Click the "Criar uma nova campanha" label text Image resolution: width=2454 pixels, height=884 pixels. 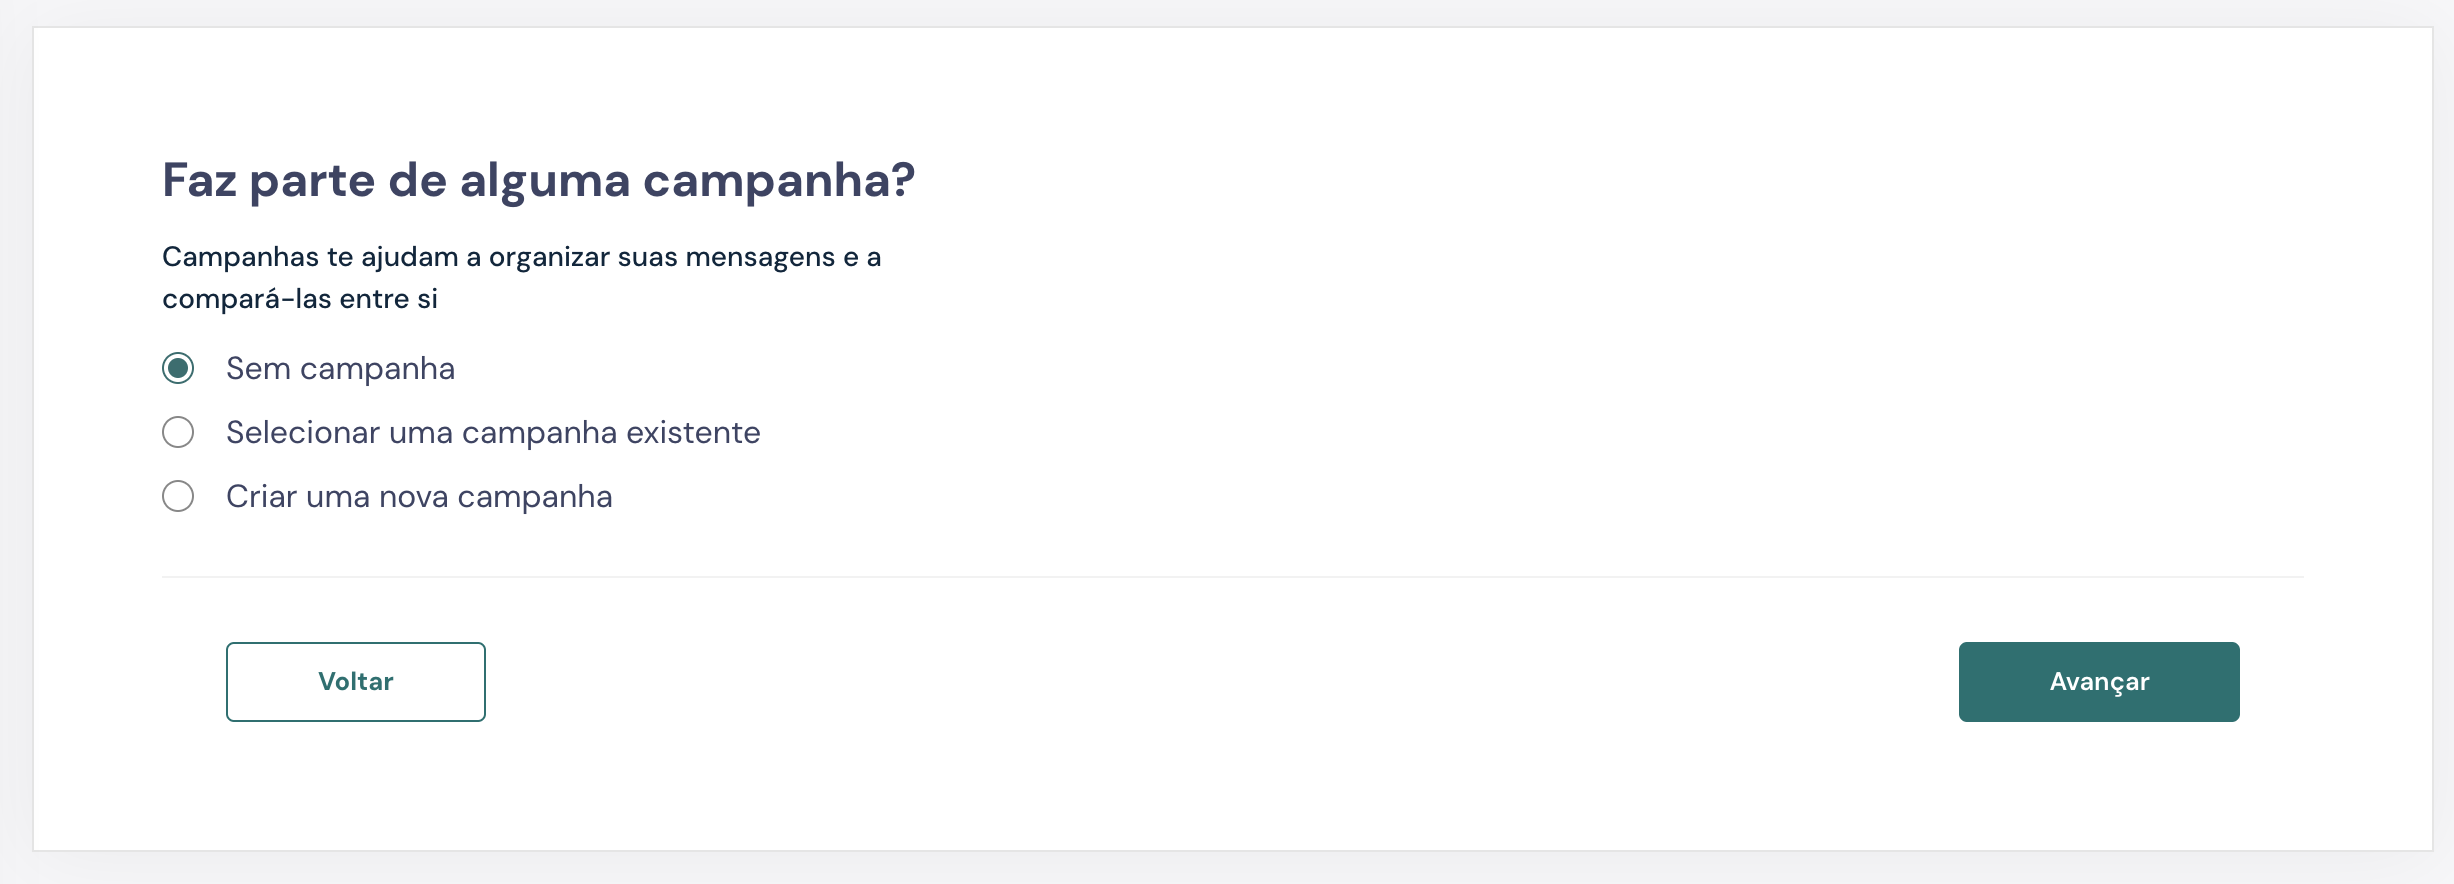coord(419,497)
